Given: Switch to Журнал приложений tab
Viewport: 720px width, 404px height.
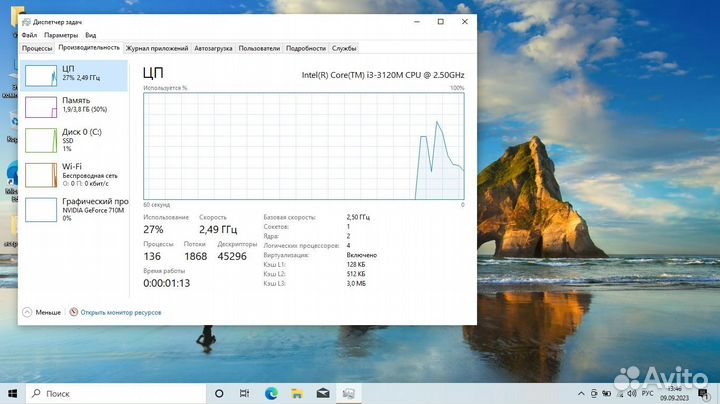Looking at the screenshot, I should pos(157,48).
